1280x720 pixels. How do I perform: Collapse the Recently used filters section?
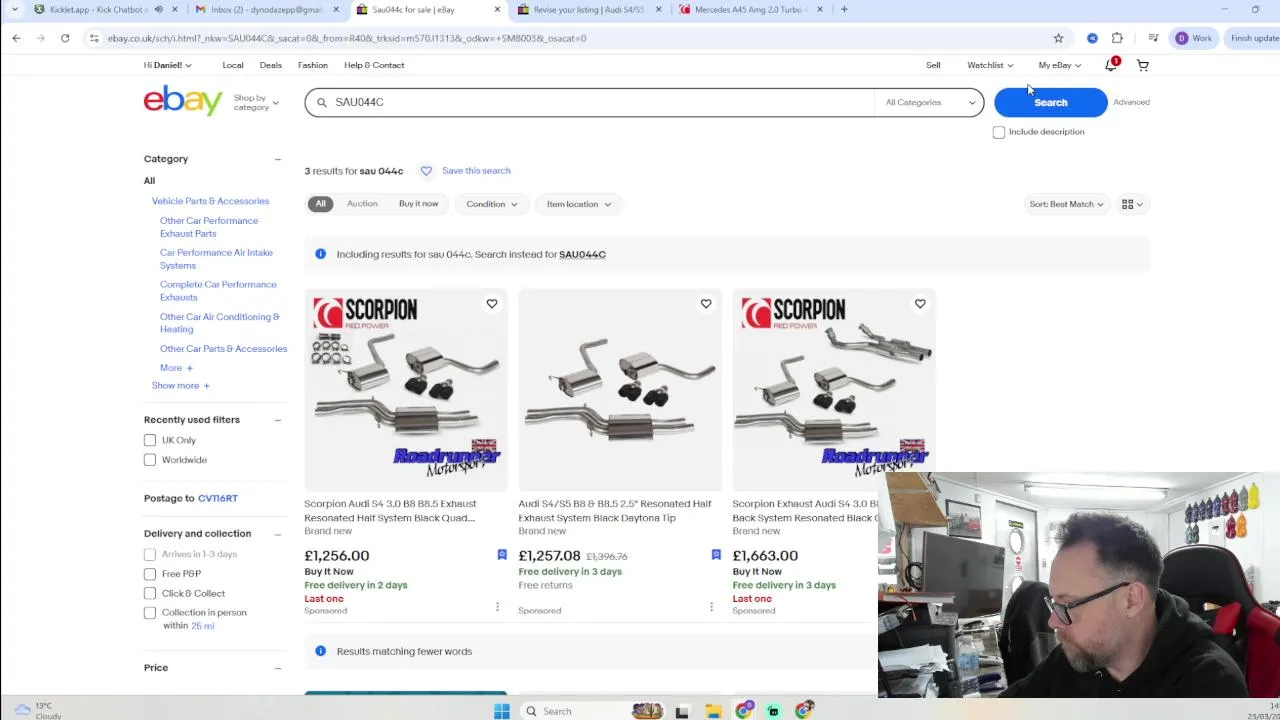(278, 420)
